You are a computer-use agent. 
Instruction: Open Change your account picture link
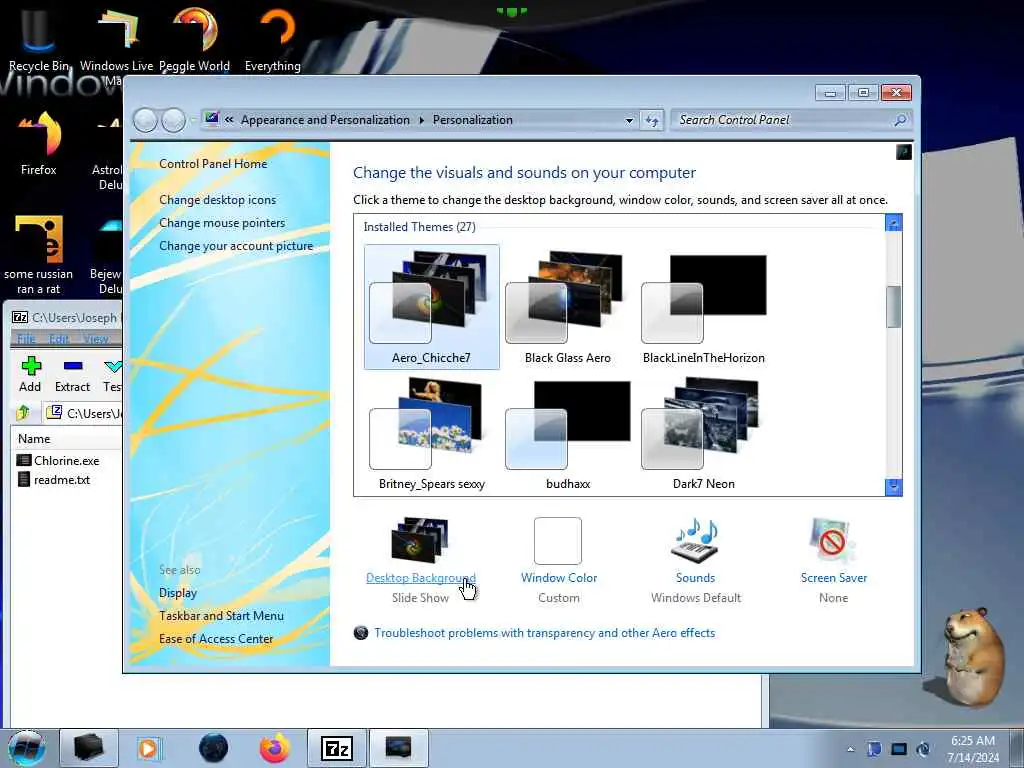tap(236, 246)
